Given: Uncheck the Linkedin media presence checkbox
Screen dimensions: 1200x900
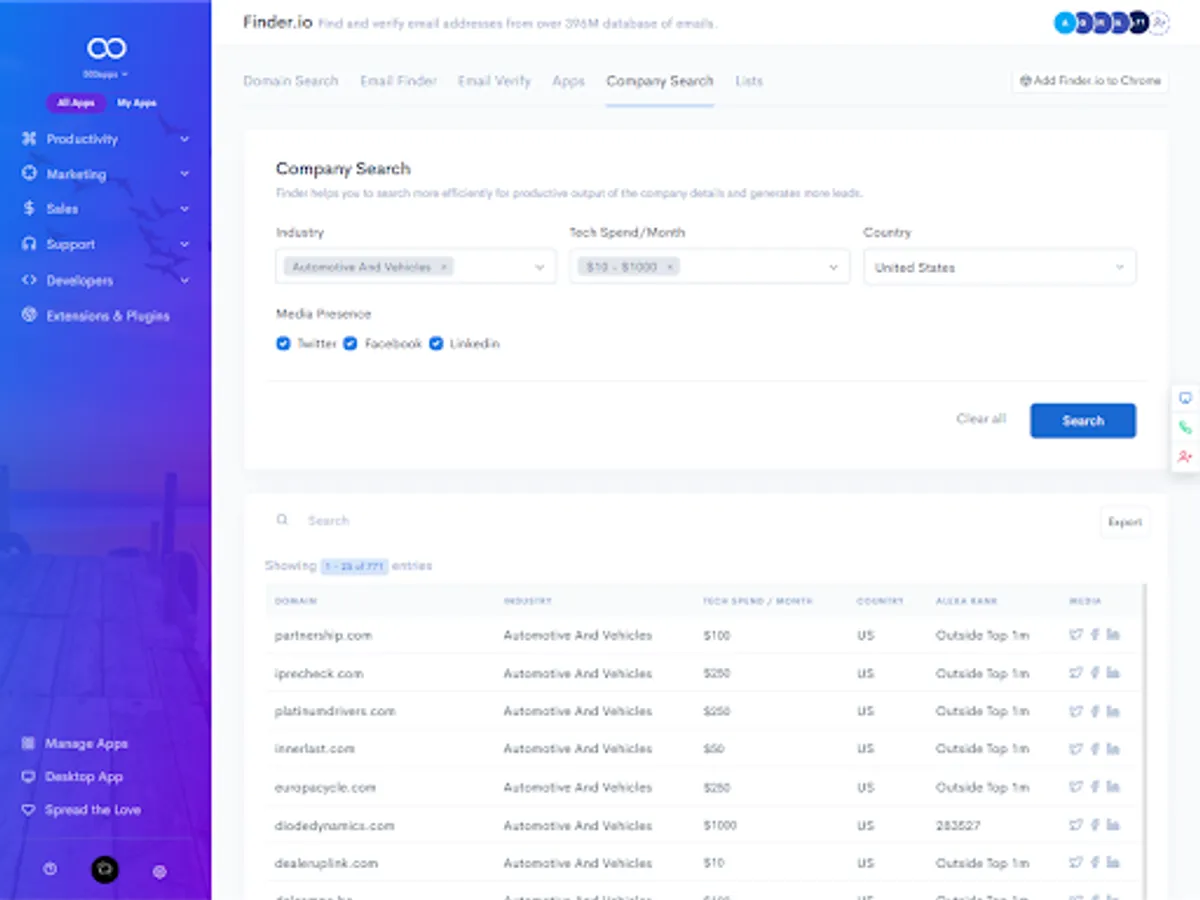Looking at the screenshot, I should (436, 343).
